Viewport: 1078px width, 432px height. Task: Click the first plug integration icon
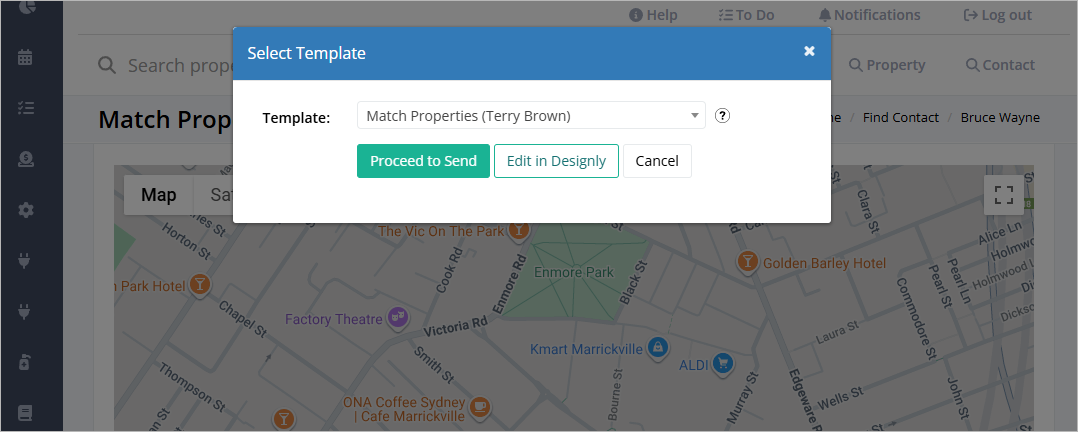tap(25, 261)
